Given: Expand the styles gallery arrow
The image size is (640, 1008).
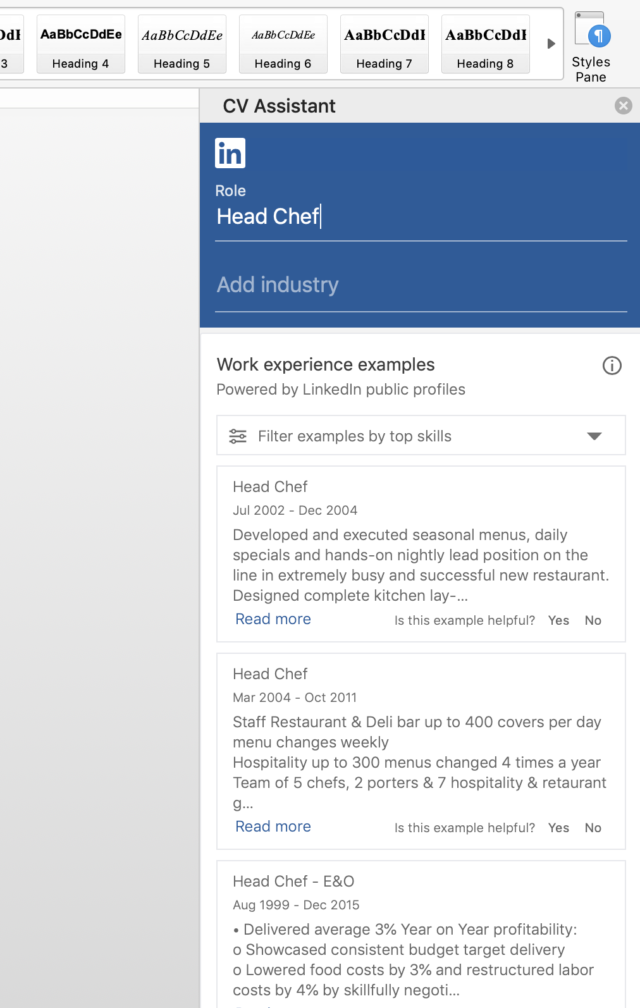Looking at the screenshot, I should [x=550, y=44].
